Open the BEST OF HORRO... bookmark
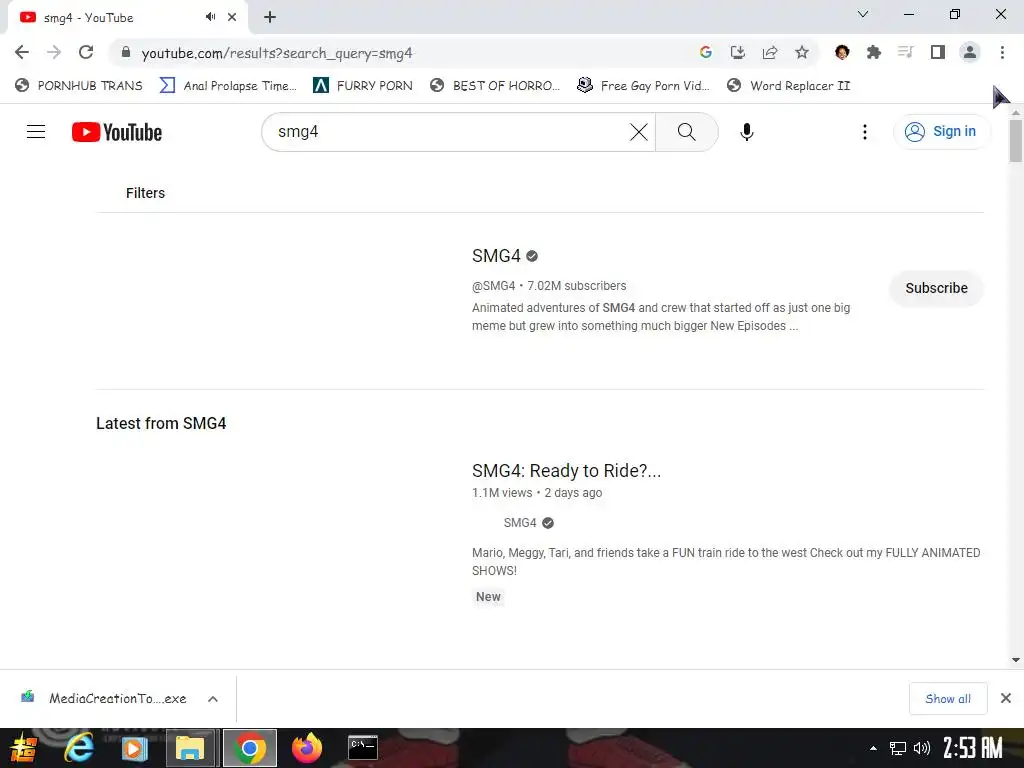Image resolution: width=1024 pixels, height=768 pixels. pyautogui.click(x=495, y=86)
